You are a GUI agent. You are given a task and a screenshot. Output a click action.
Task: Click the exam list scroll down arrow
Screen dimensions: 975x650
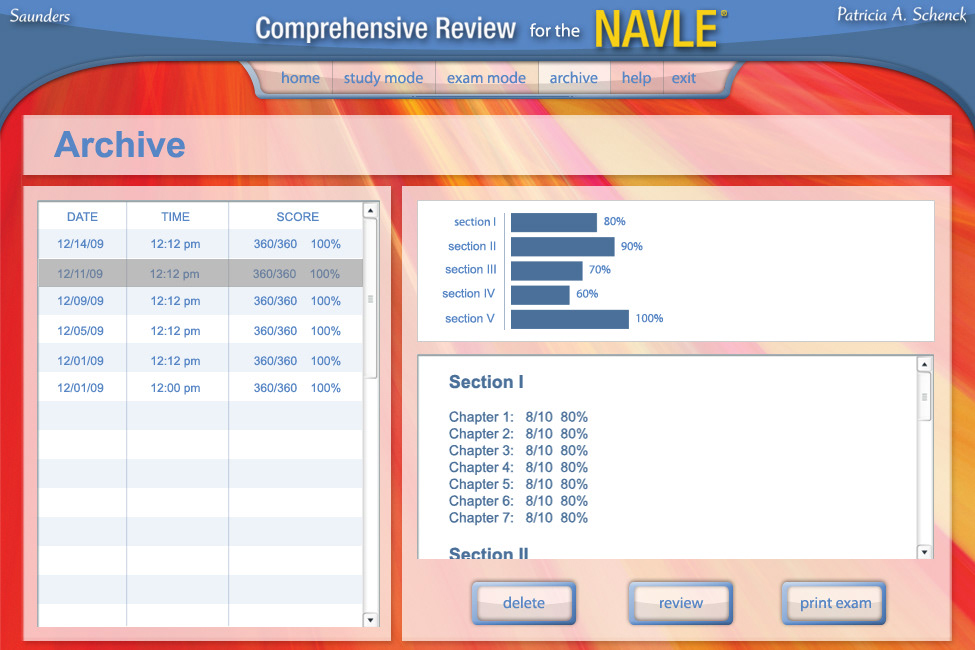(x=371, y=620)
